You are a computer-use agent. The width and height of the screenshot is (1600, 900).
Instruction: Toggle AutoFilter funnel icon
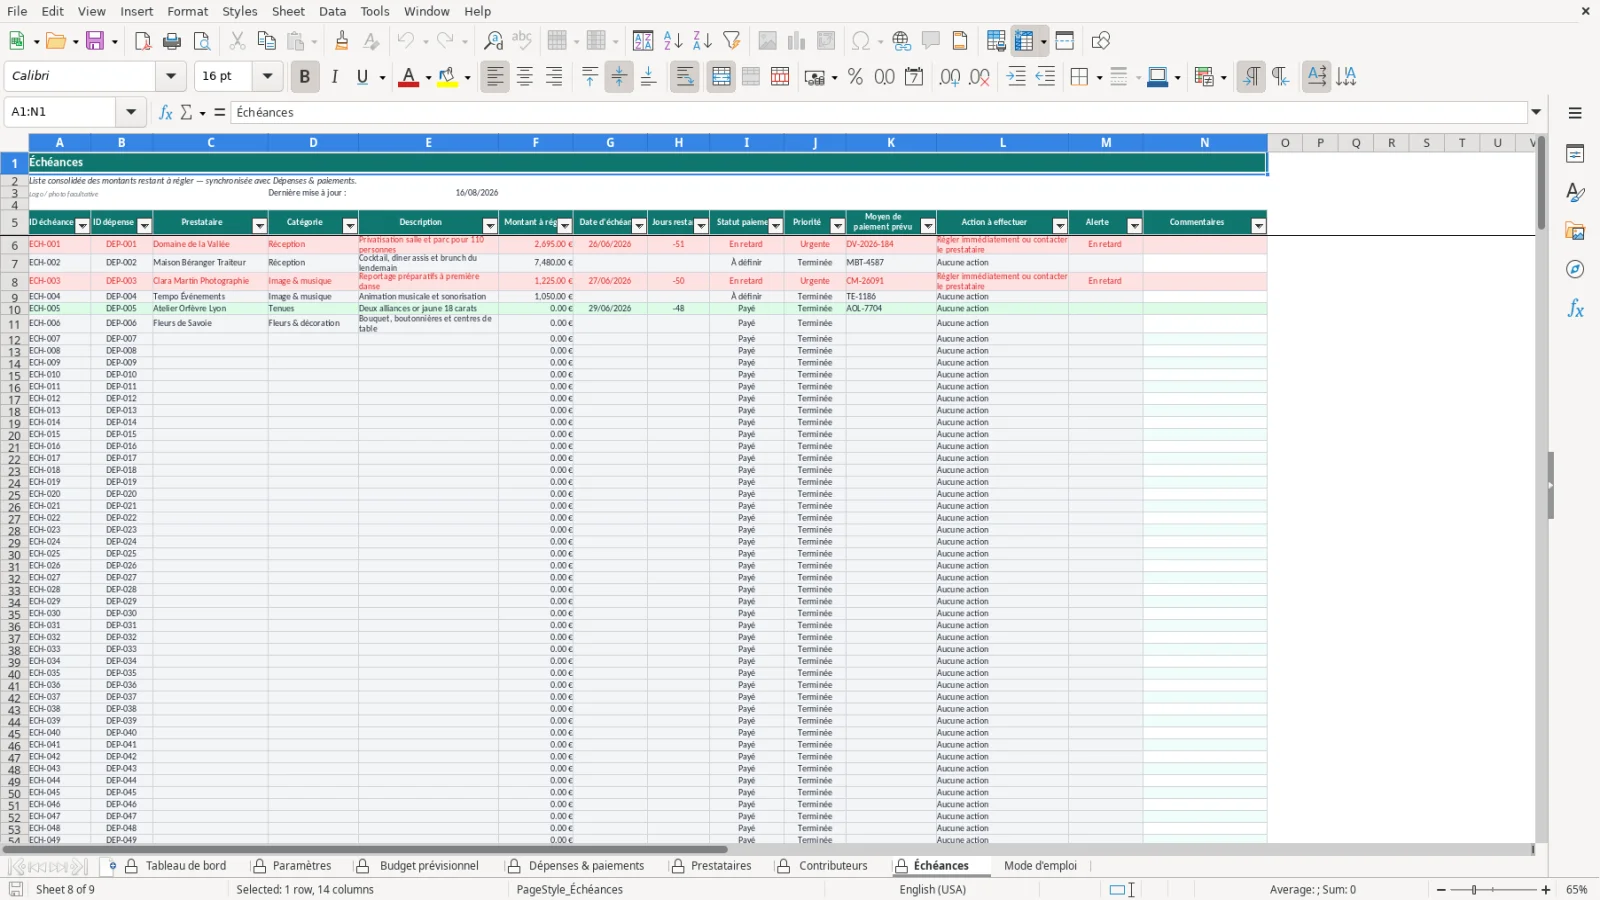[x=732, y=41]
